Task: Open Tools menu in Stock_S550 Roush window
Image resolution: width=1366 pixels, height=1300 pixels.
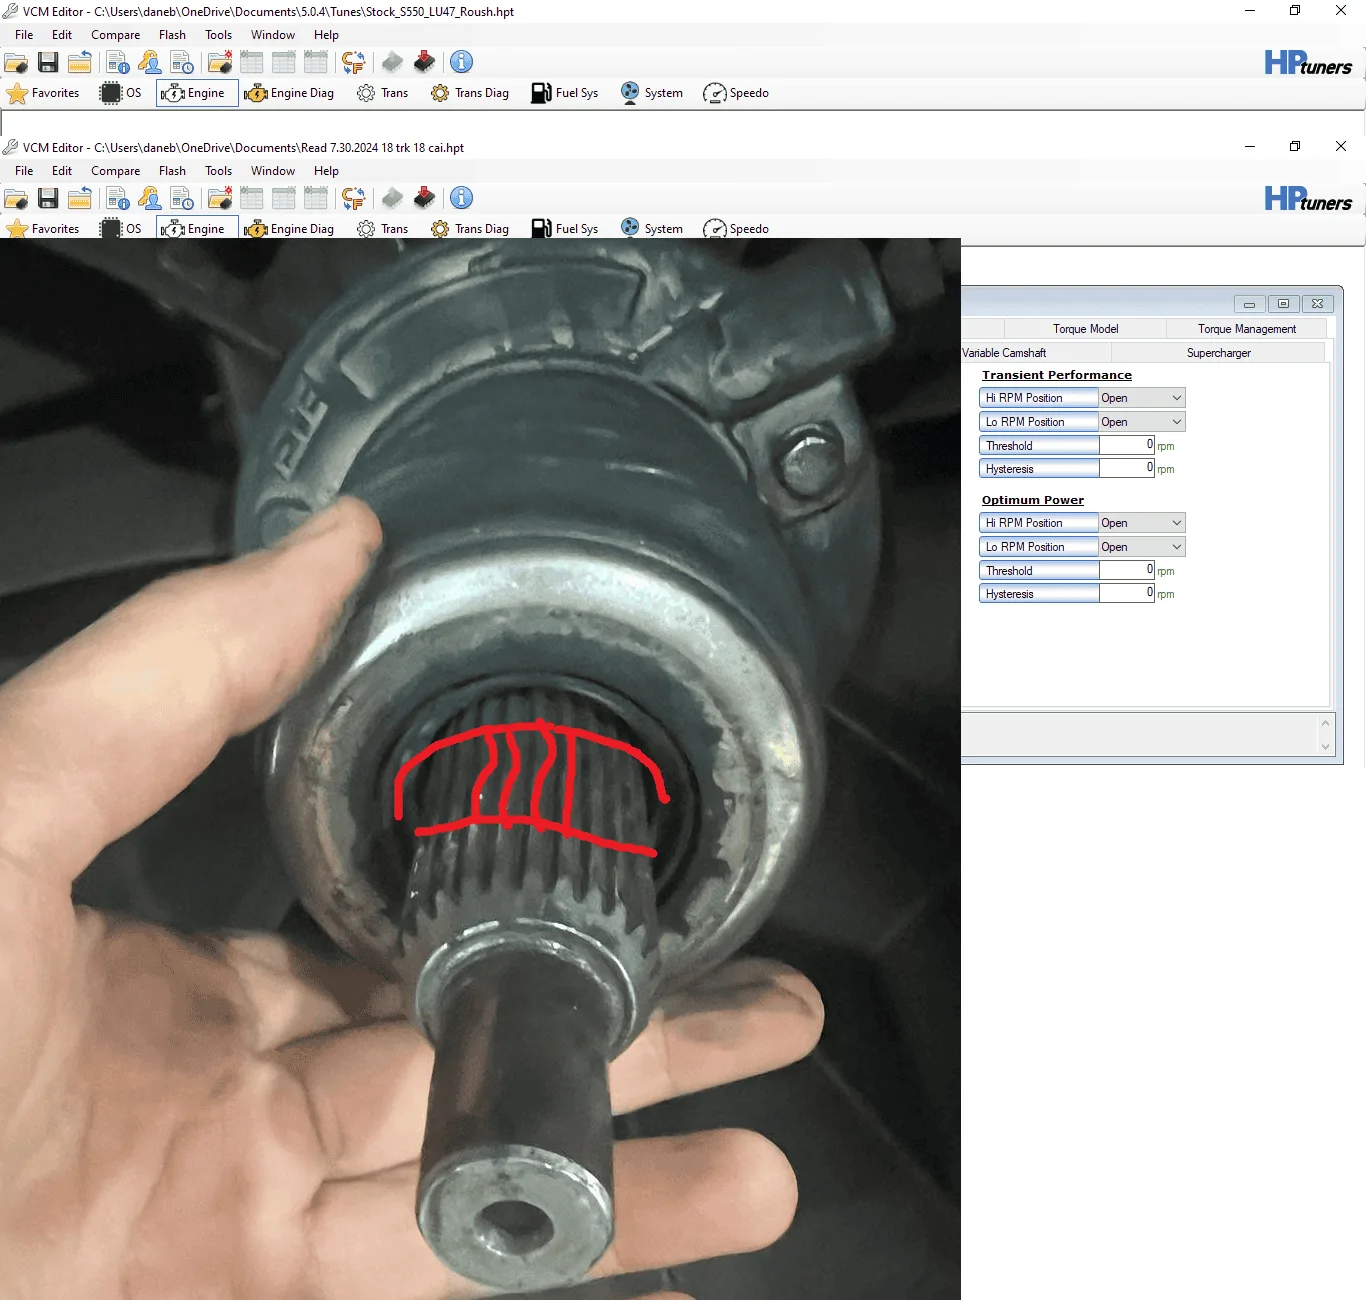Action: click(218, 35)
